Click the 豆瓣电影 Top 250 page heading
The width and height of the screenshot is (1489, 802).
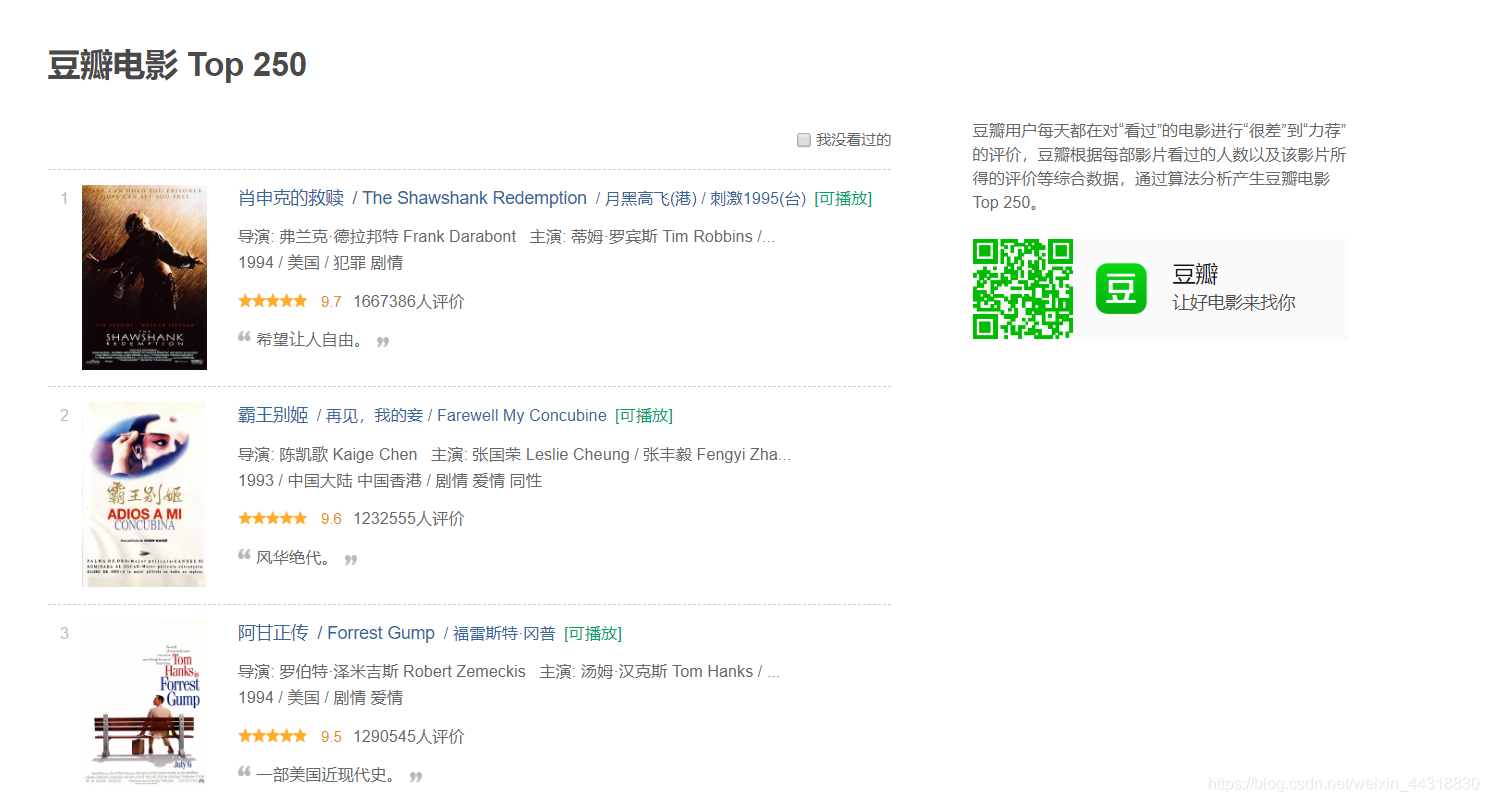[177, 65]
